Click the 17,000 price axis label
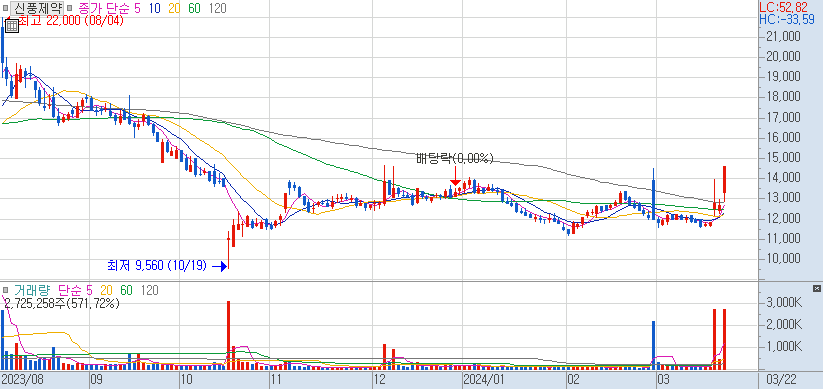The image size is (823, 389). [x=784, y=118]
